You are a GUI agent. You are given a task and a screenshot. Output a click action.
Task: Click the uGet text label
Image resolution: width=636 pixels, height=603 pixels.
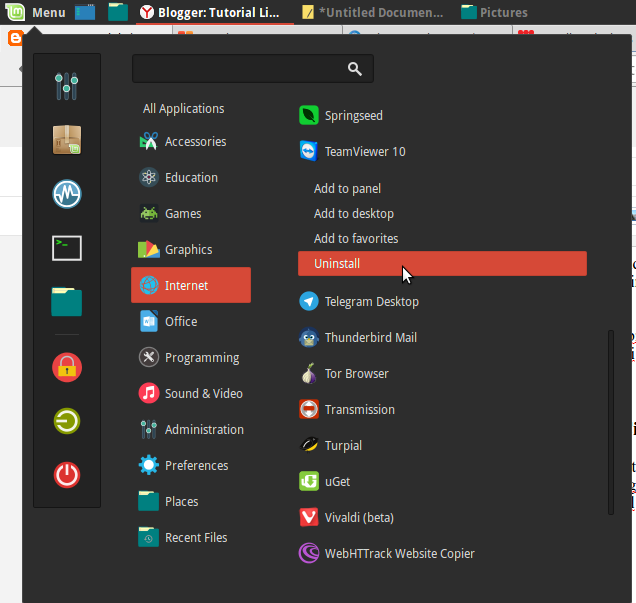tap(337, 482)
